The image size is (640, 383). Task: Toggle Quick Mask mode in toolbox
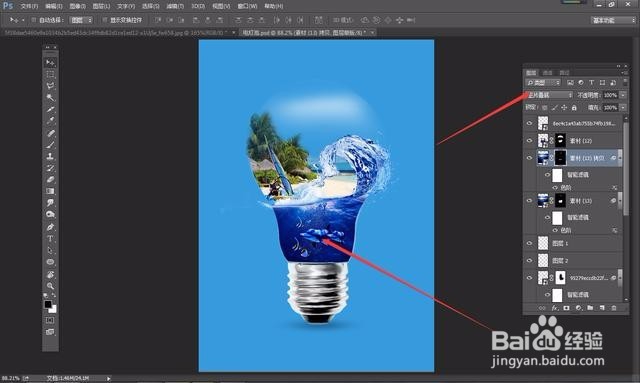click(50, 321)
